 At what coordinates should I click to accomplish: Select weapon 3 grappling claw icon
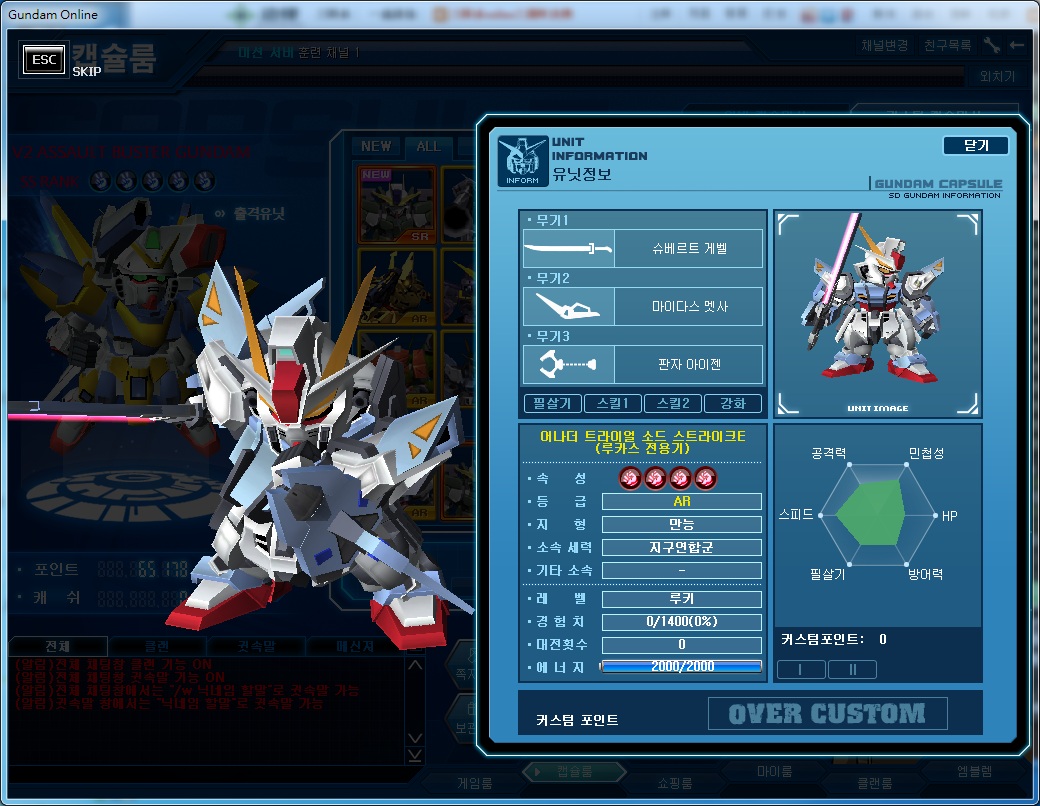pos(568,364)
